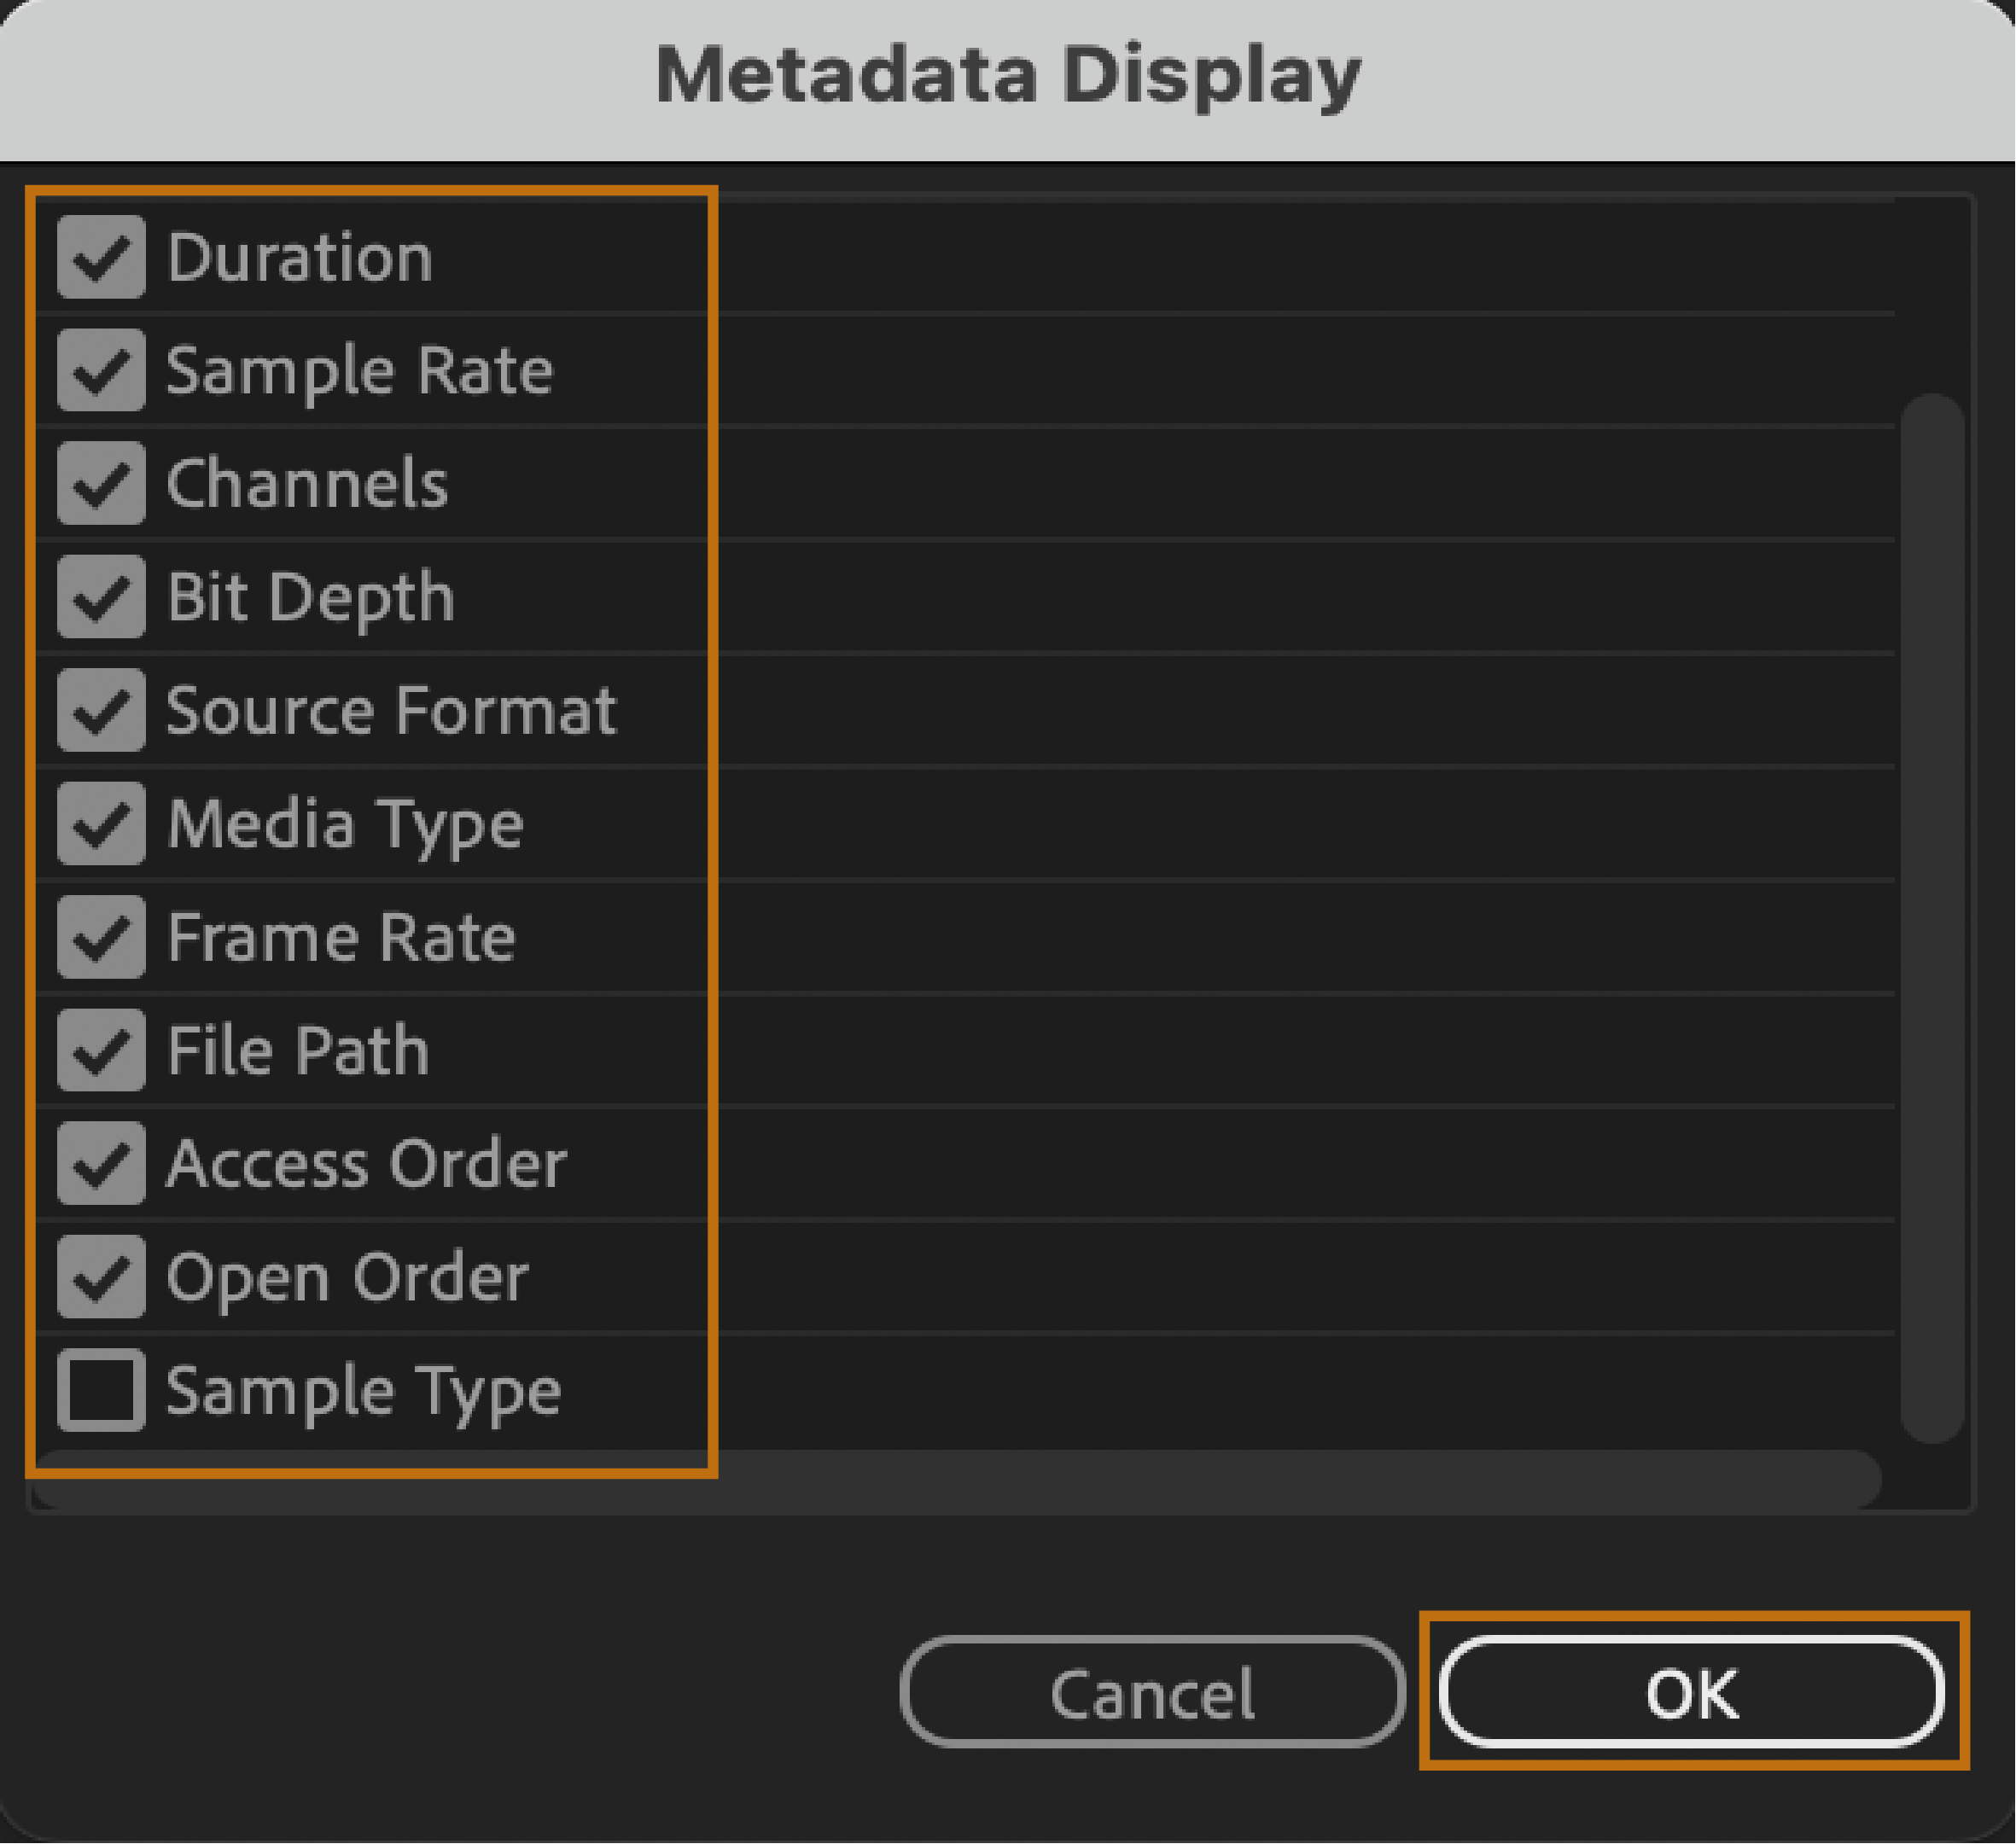Uncheck the Frame Rate option

[100, 937]
